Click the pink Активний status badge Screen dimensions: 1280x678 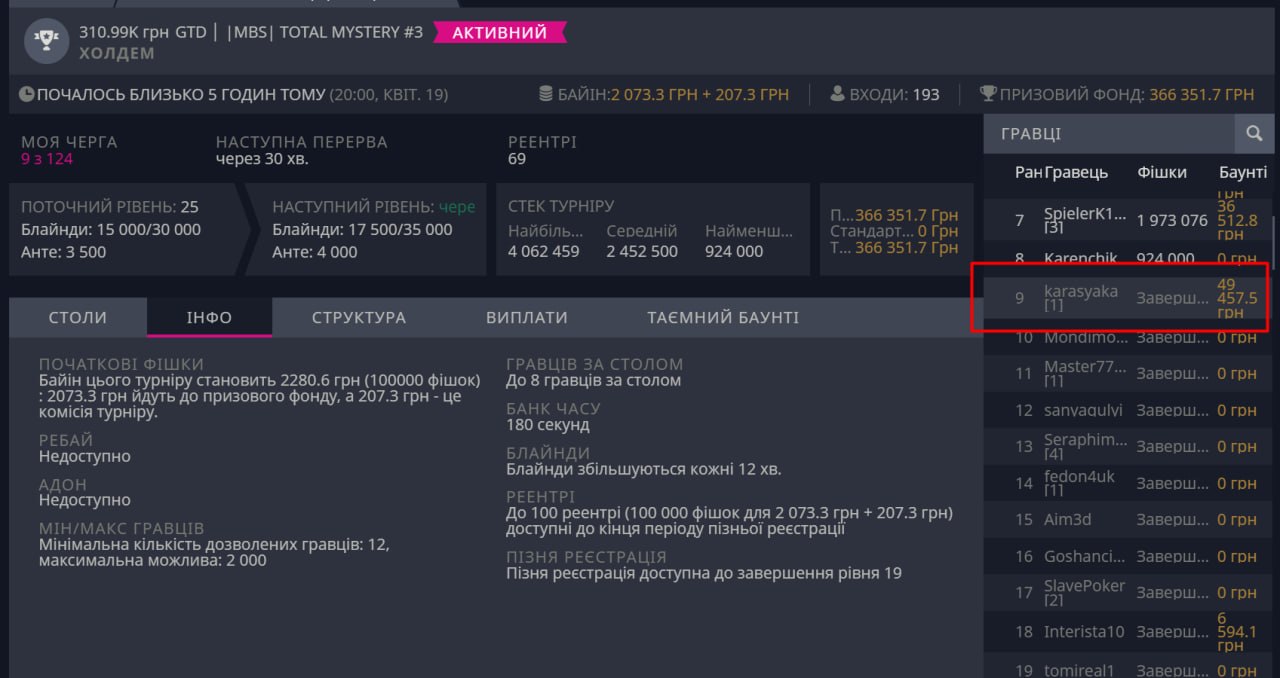[499, 33]
